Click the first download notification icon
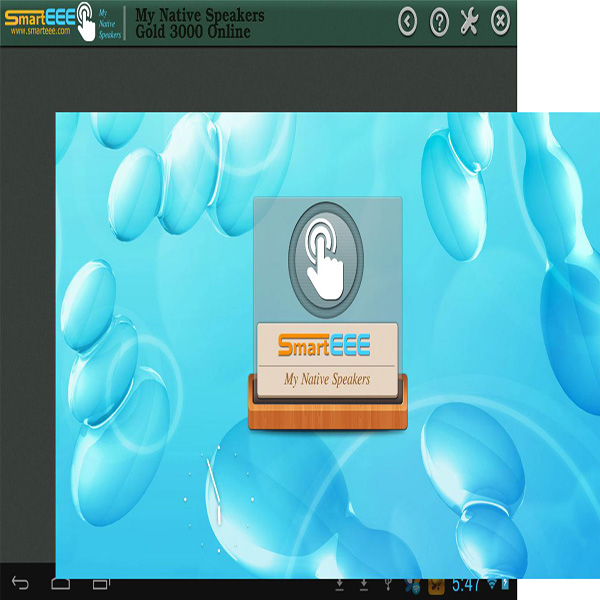 pyautogui.click(x=340, y=584)
